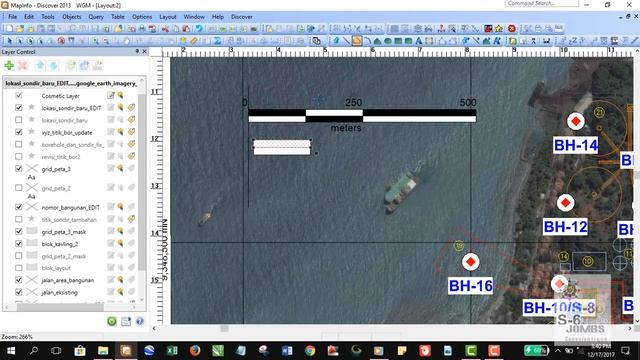
Task: Open Word from the Windows taskbar
Action: point(287,351)
